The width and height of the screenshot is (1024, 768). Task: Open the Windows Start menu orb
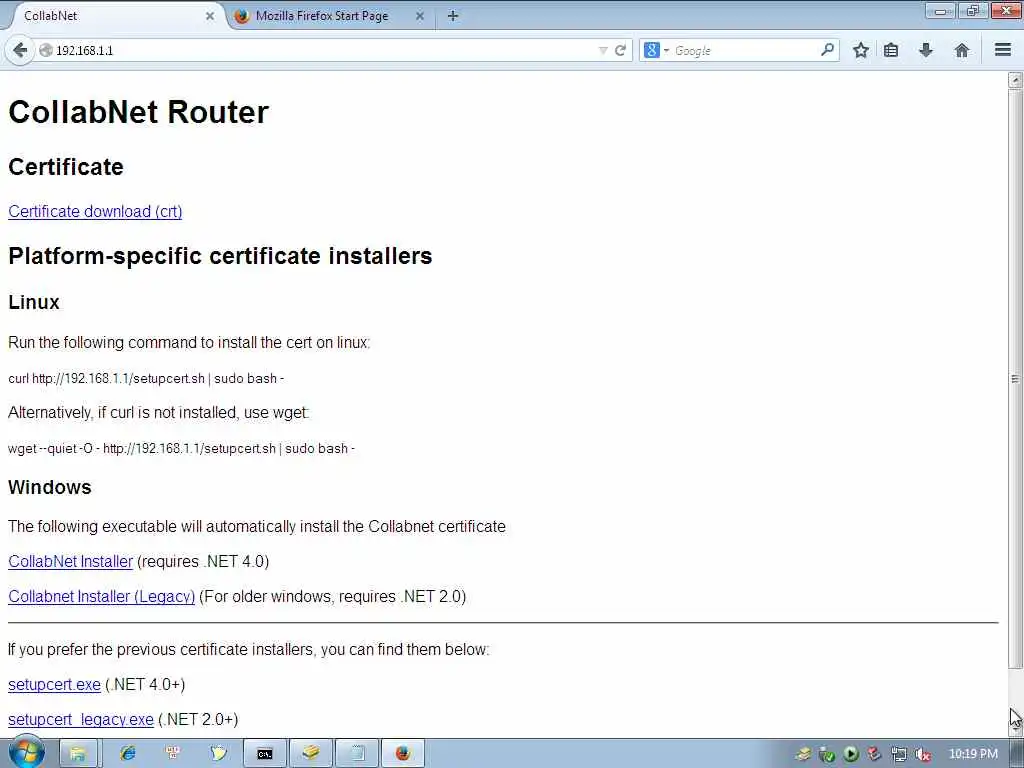pos(27,752)
